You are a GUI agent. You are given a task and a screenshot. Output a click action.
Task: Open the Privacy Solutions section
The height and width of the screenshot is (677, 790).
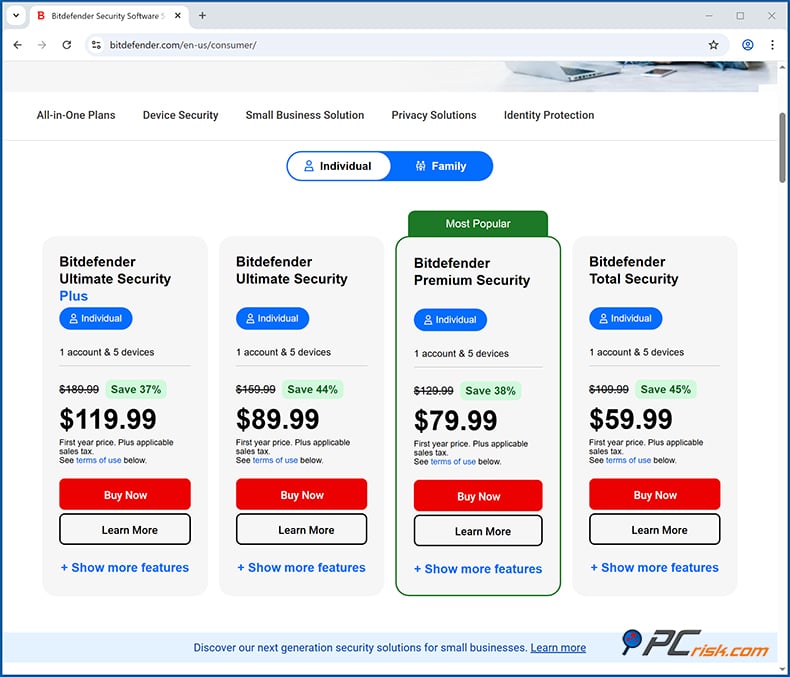(434, 115)
